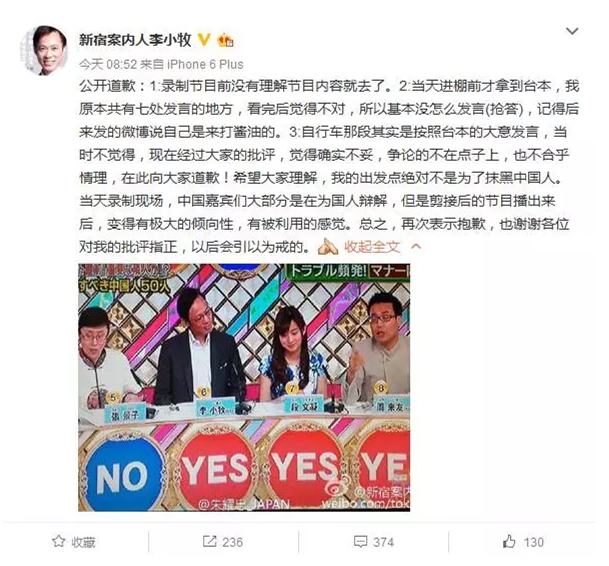Click the repost share icon
Screen dimensions: 609x566
pos(210,542)
